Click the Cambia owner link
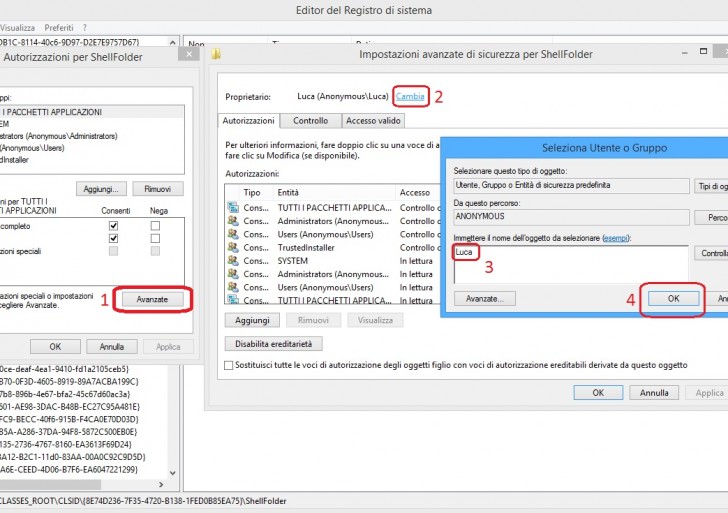 click(x=410, y=97)
